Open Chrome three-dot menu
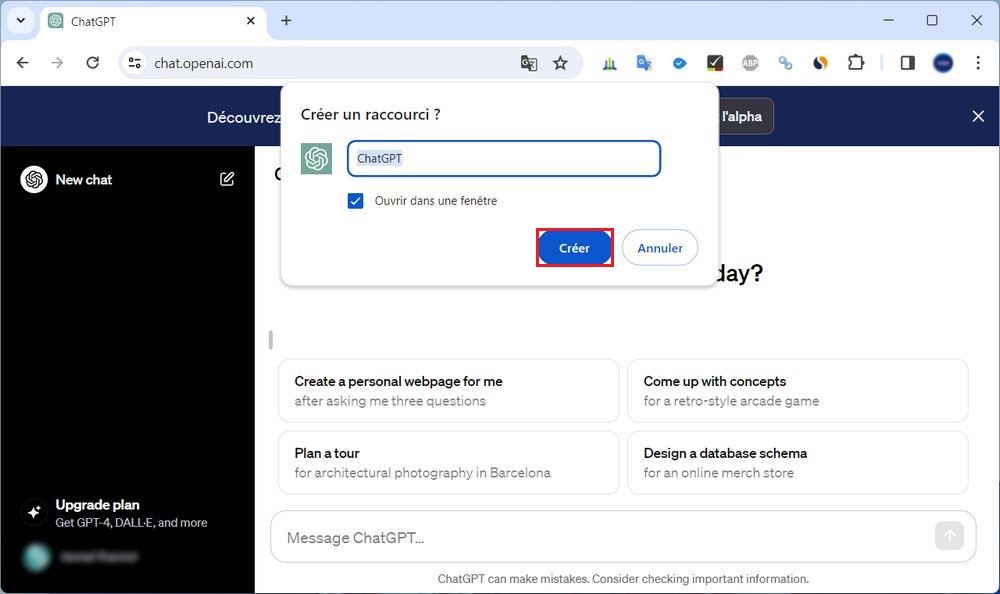Image resolution: width=1000 pixels, height=594 pixels. coord(977,63)
